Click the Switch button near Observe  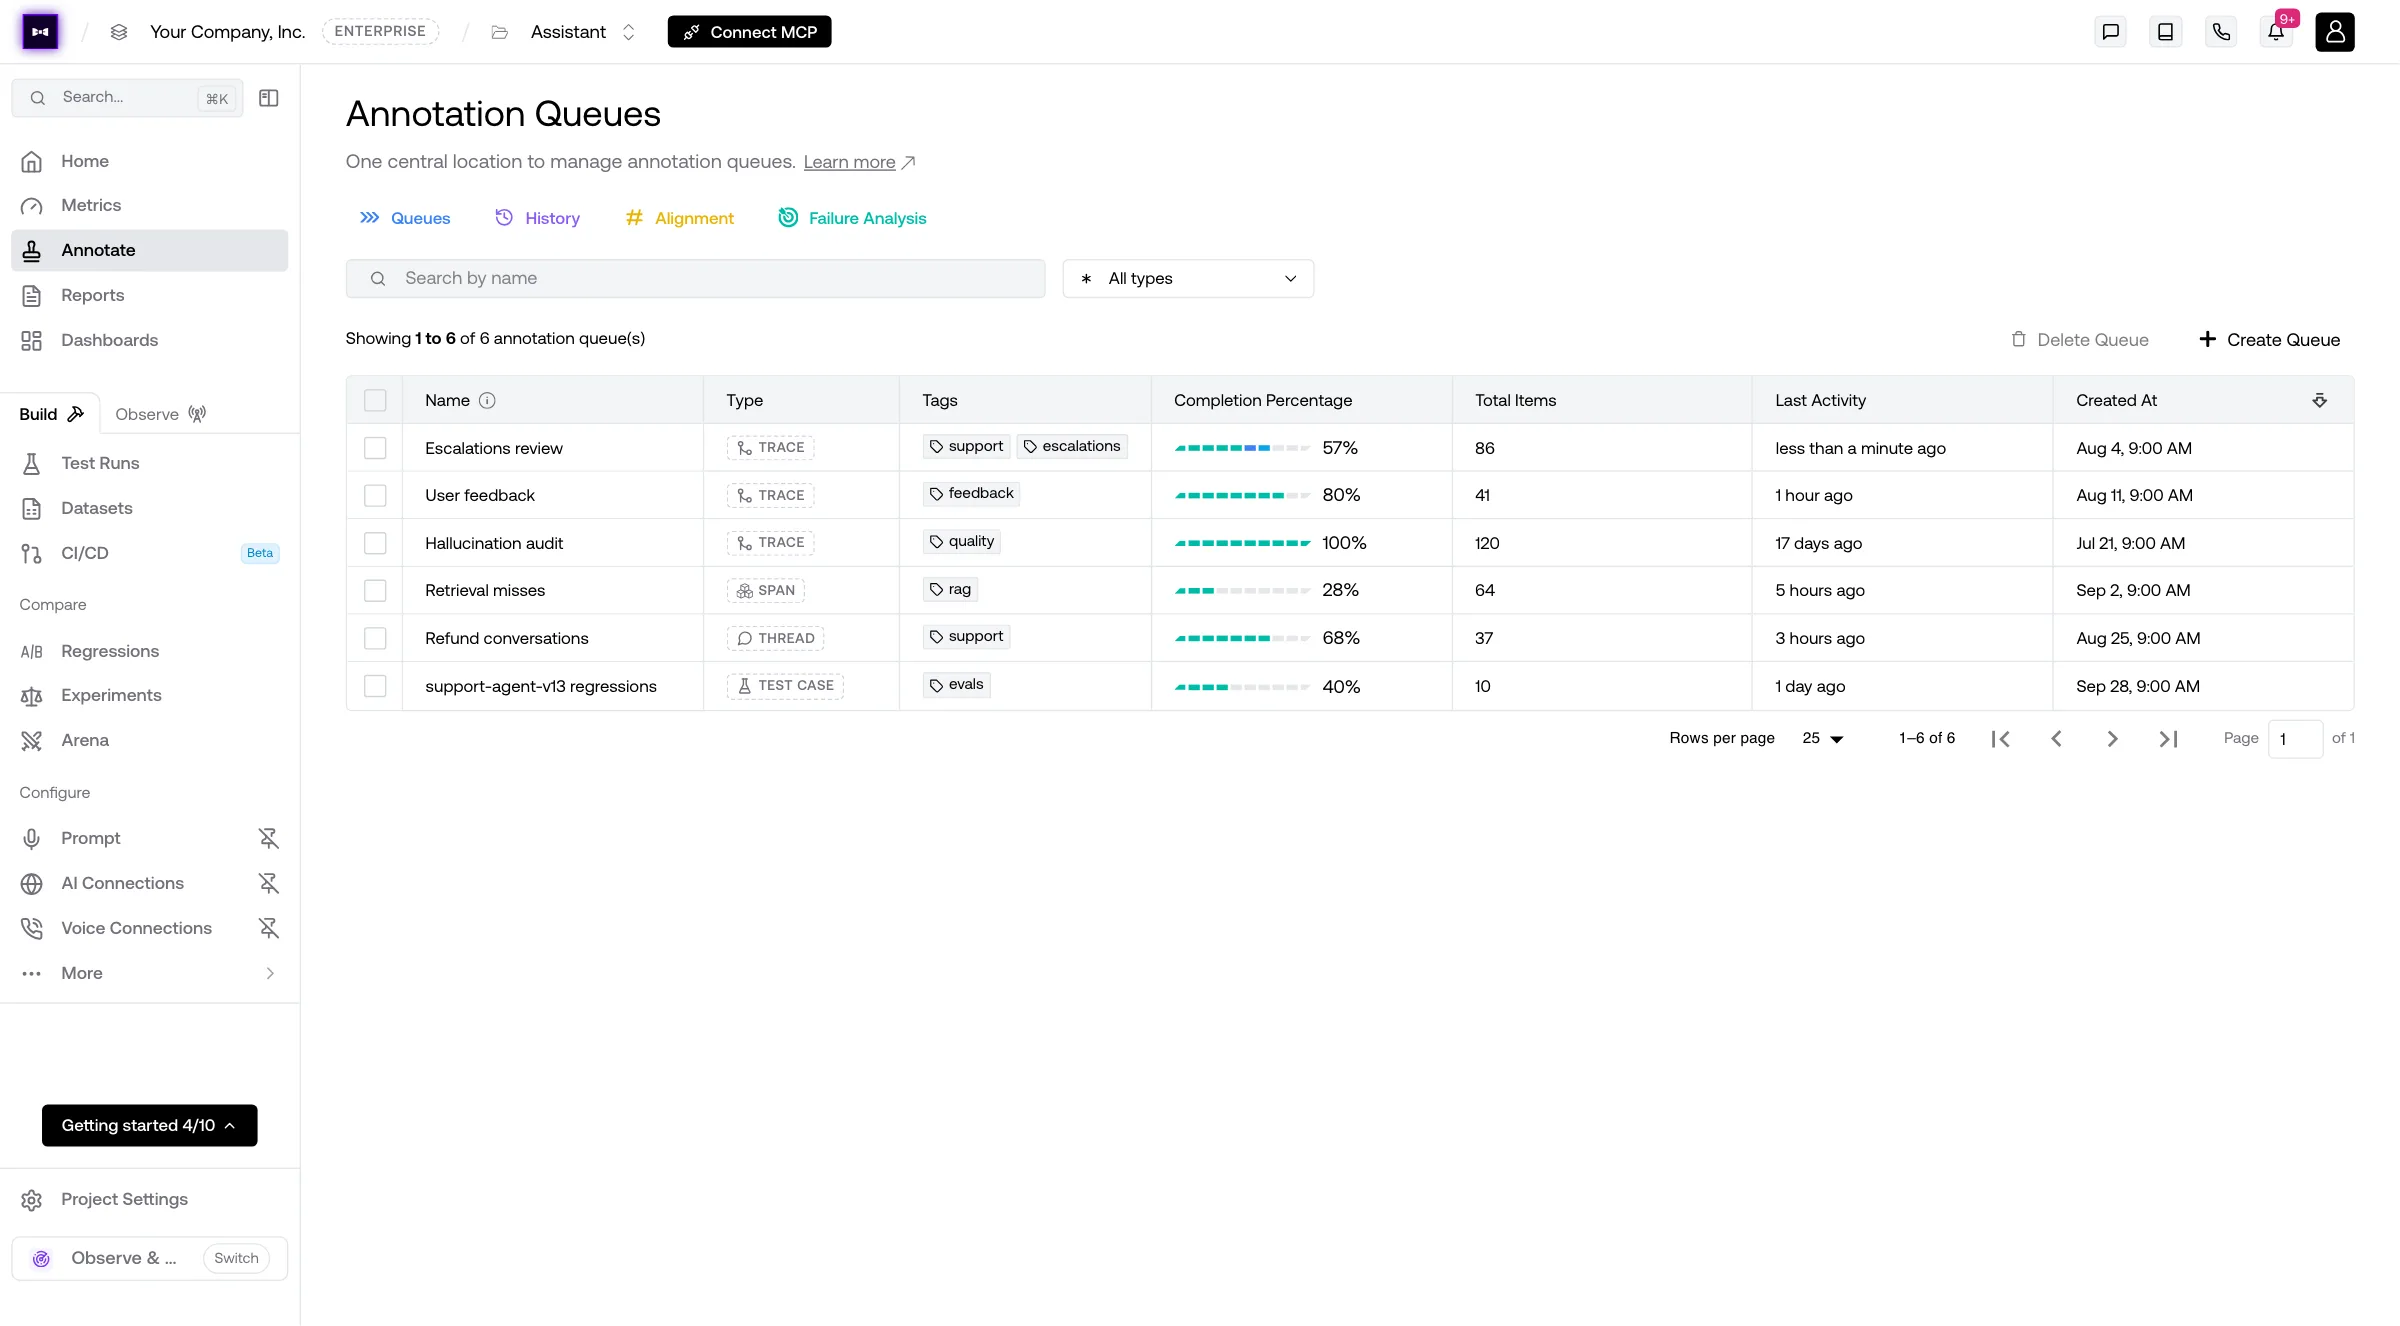[236, 1258]
